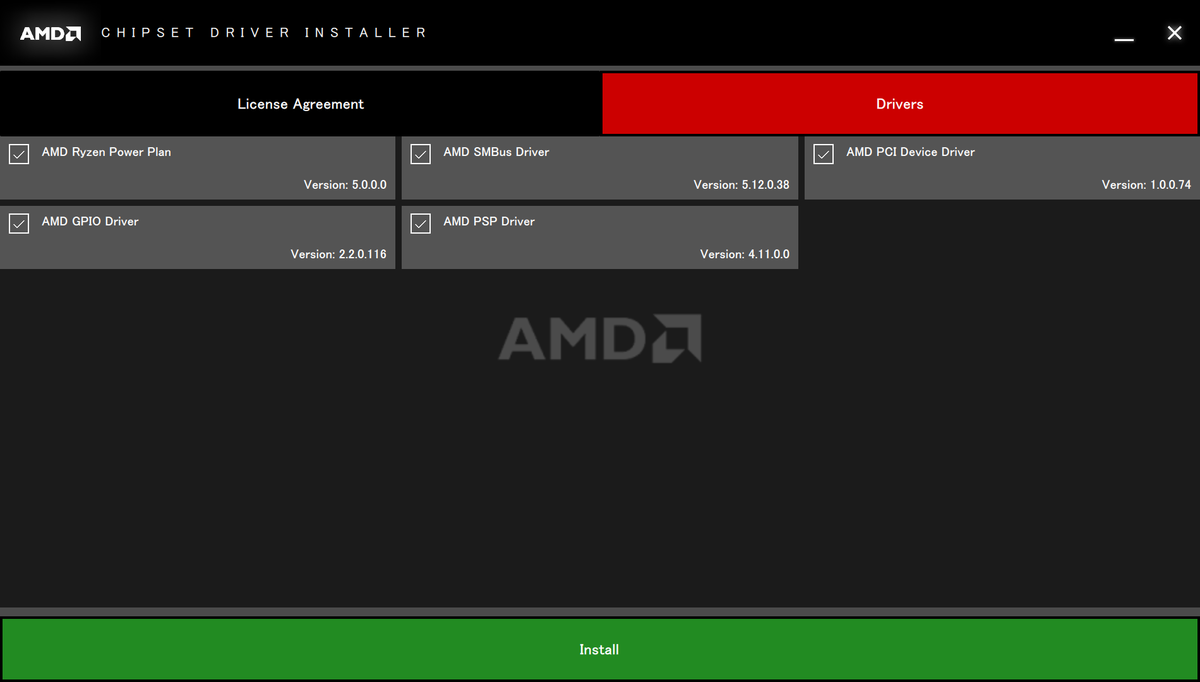1200x682 pixels.
Task: Click 'Version: 2.2.0.116' text
Action: pos(338,254)
